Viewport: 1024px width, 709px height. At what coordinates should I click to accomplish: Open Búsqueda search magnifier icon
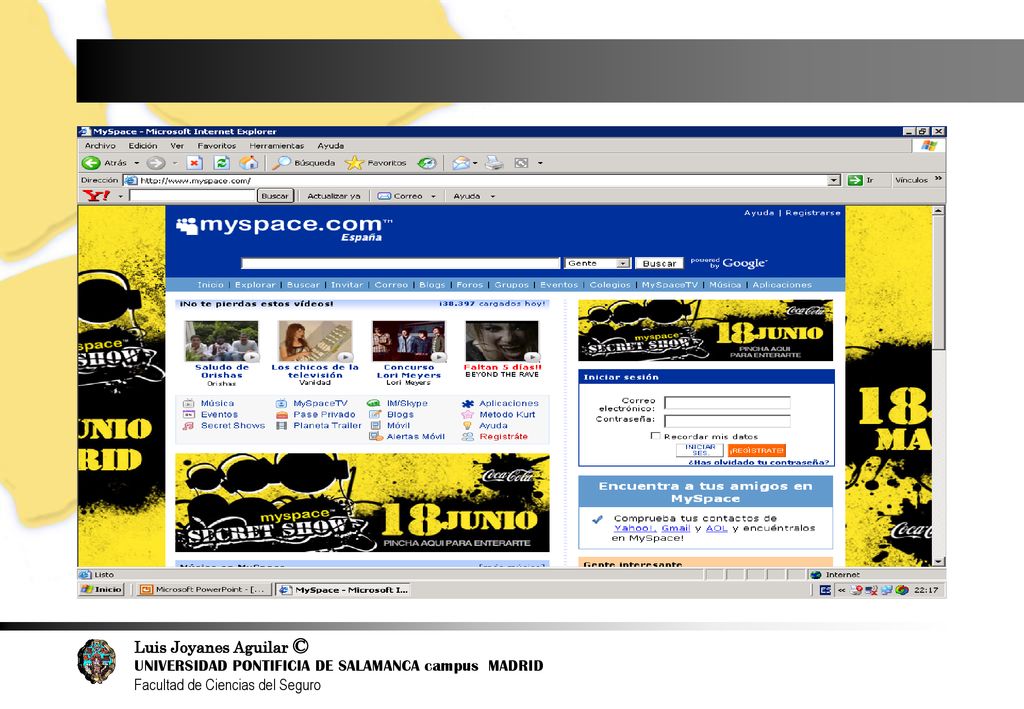click(x=281, y=163)
